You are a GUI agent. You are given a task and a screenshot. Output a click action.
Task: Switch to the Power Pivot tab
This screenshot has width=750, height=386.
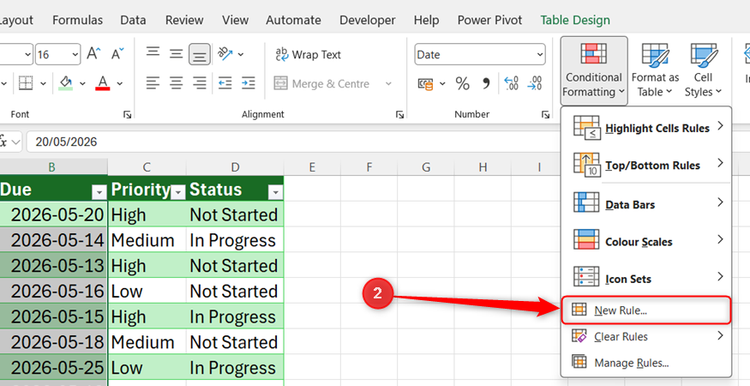pyautogui.click(x=490, y=20)
